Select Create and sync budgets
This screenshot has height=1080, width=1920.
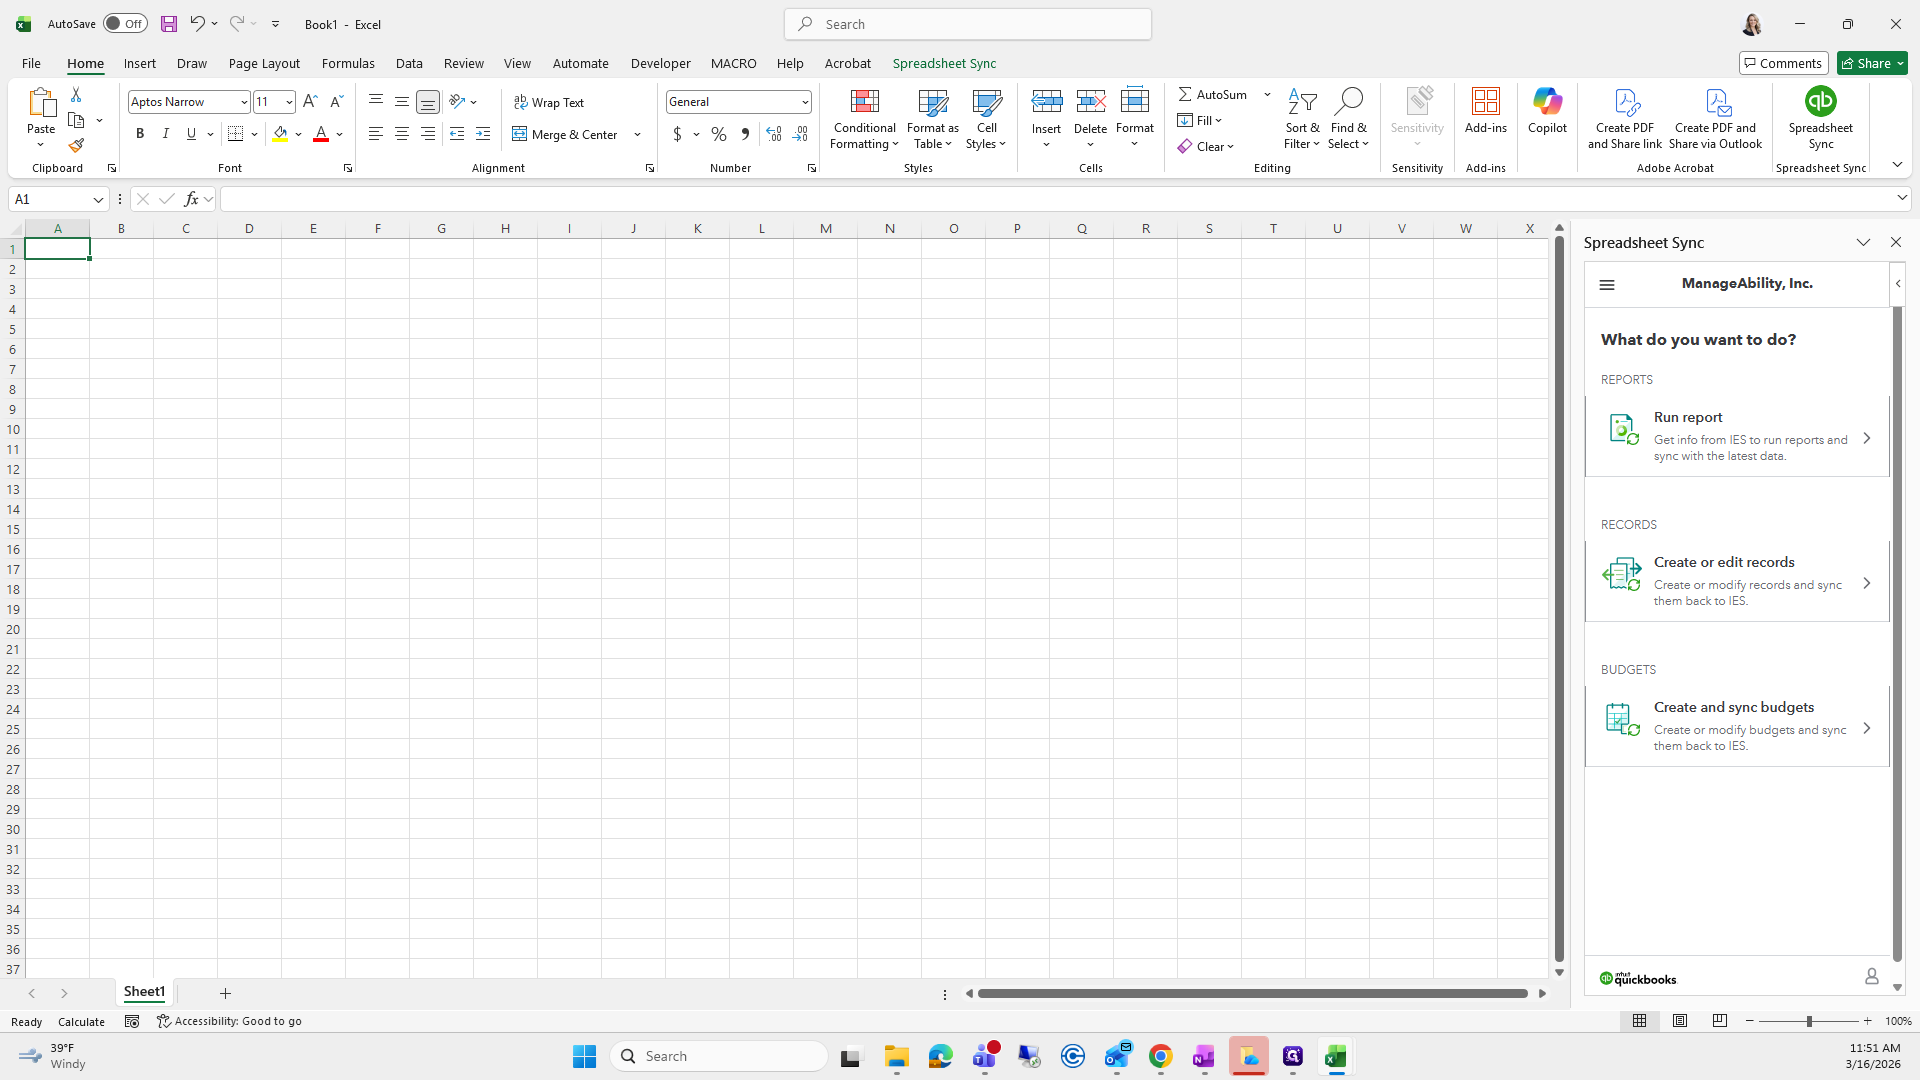click(x=1737, y=727)
